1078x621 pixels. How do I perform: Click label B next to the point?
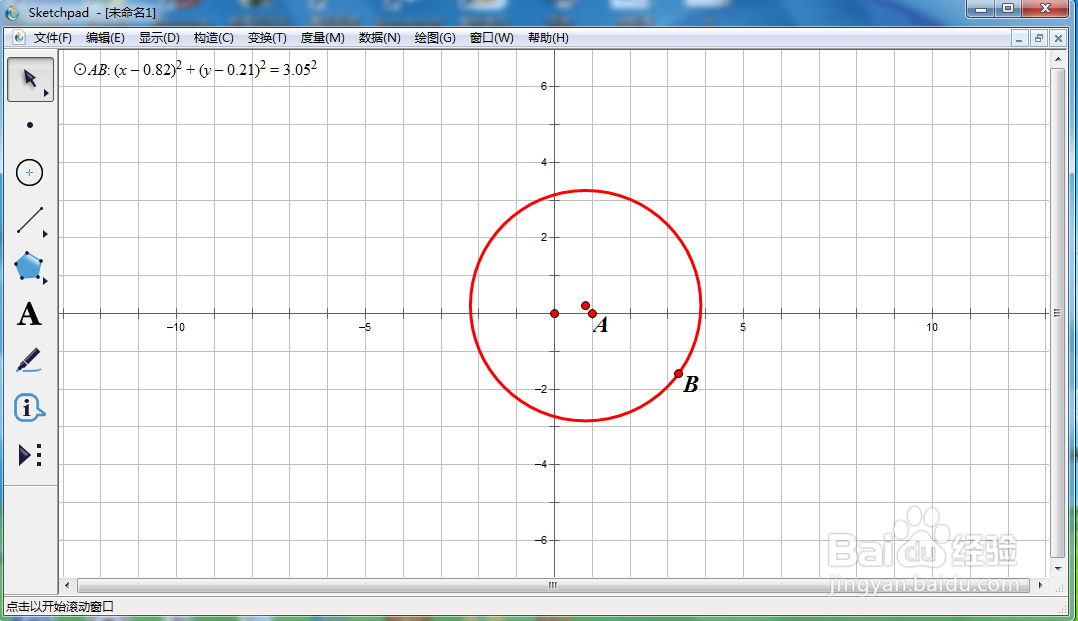pos(691,384)
